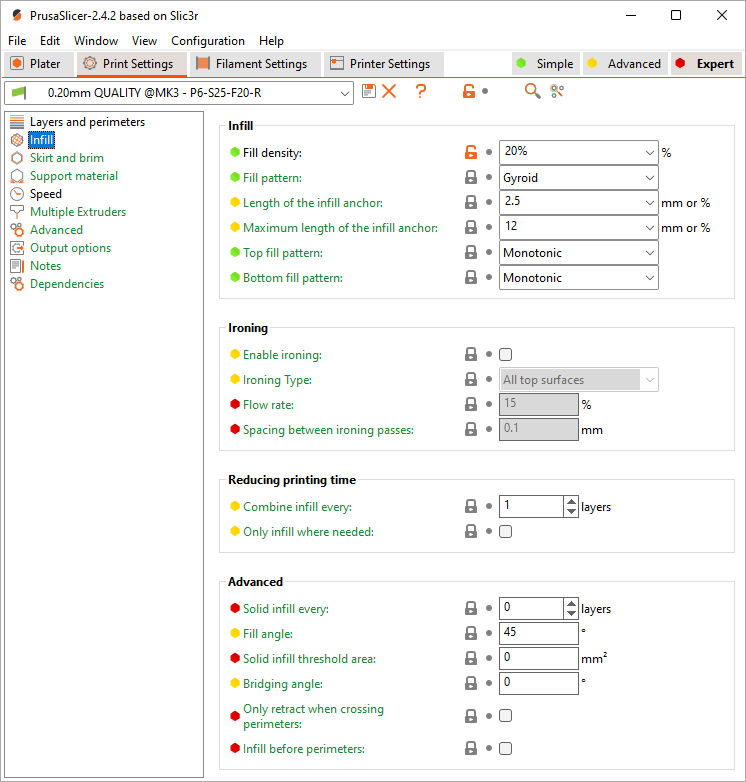Open the Top fill pattern dropdown

pos(578,253)
